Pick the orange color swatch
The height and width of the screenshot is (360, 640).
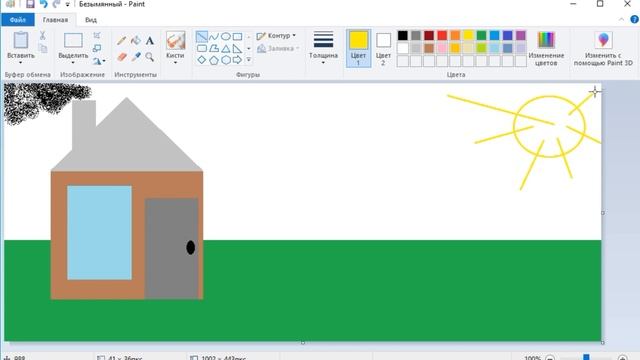(455, 36)
